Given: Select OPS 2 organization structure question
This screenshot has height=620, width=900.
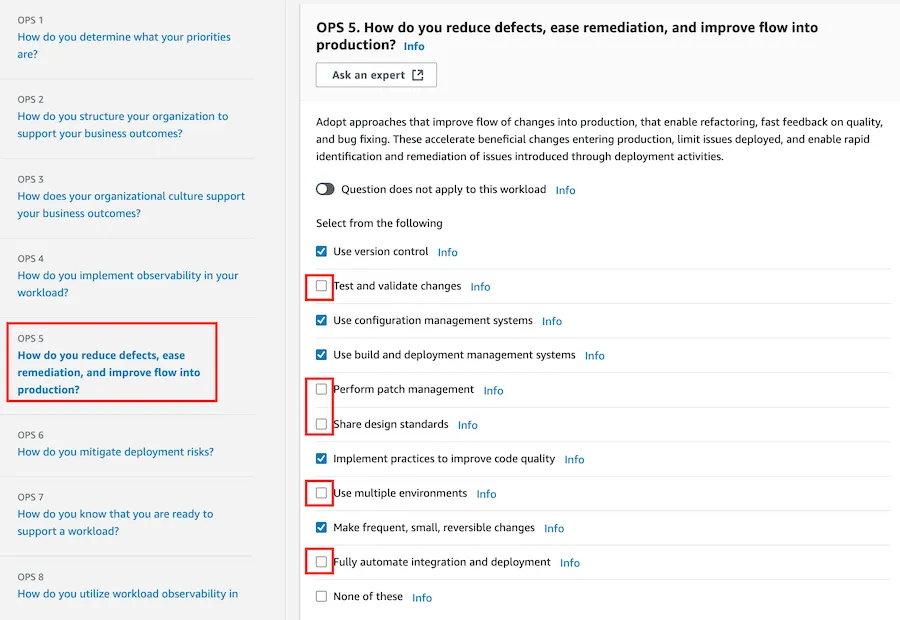Looking at the screenshot, I should point(123,125).
